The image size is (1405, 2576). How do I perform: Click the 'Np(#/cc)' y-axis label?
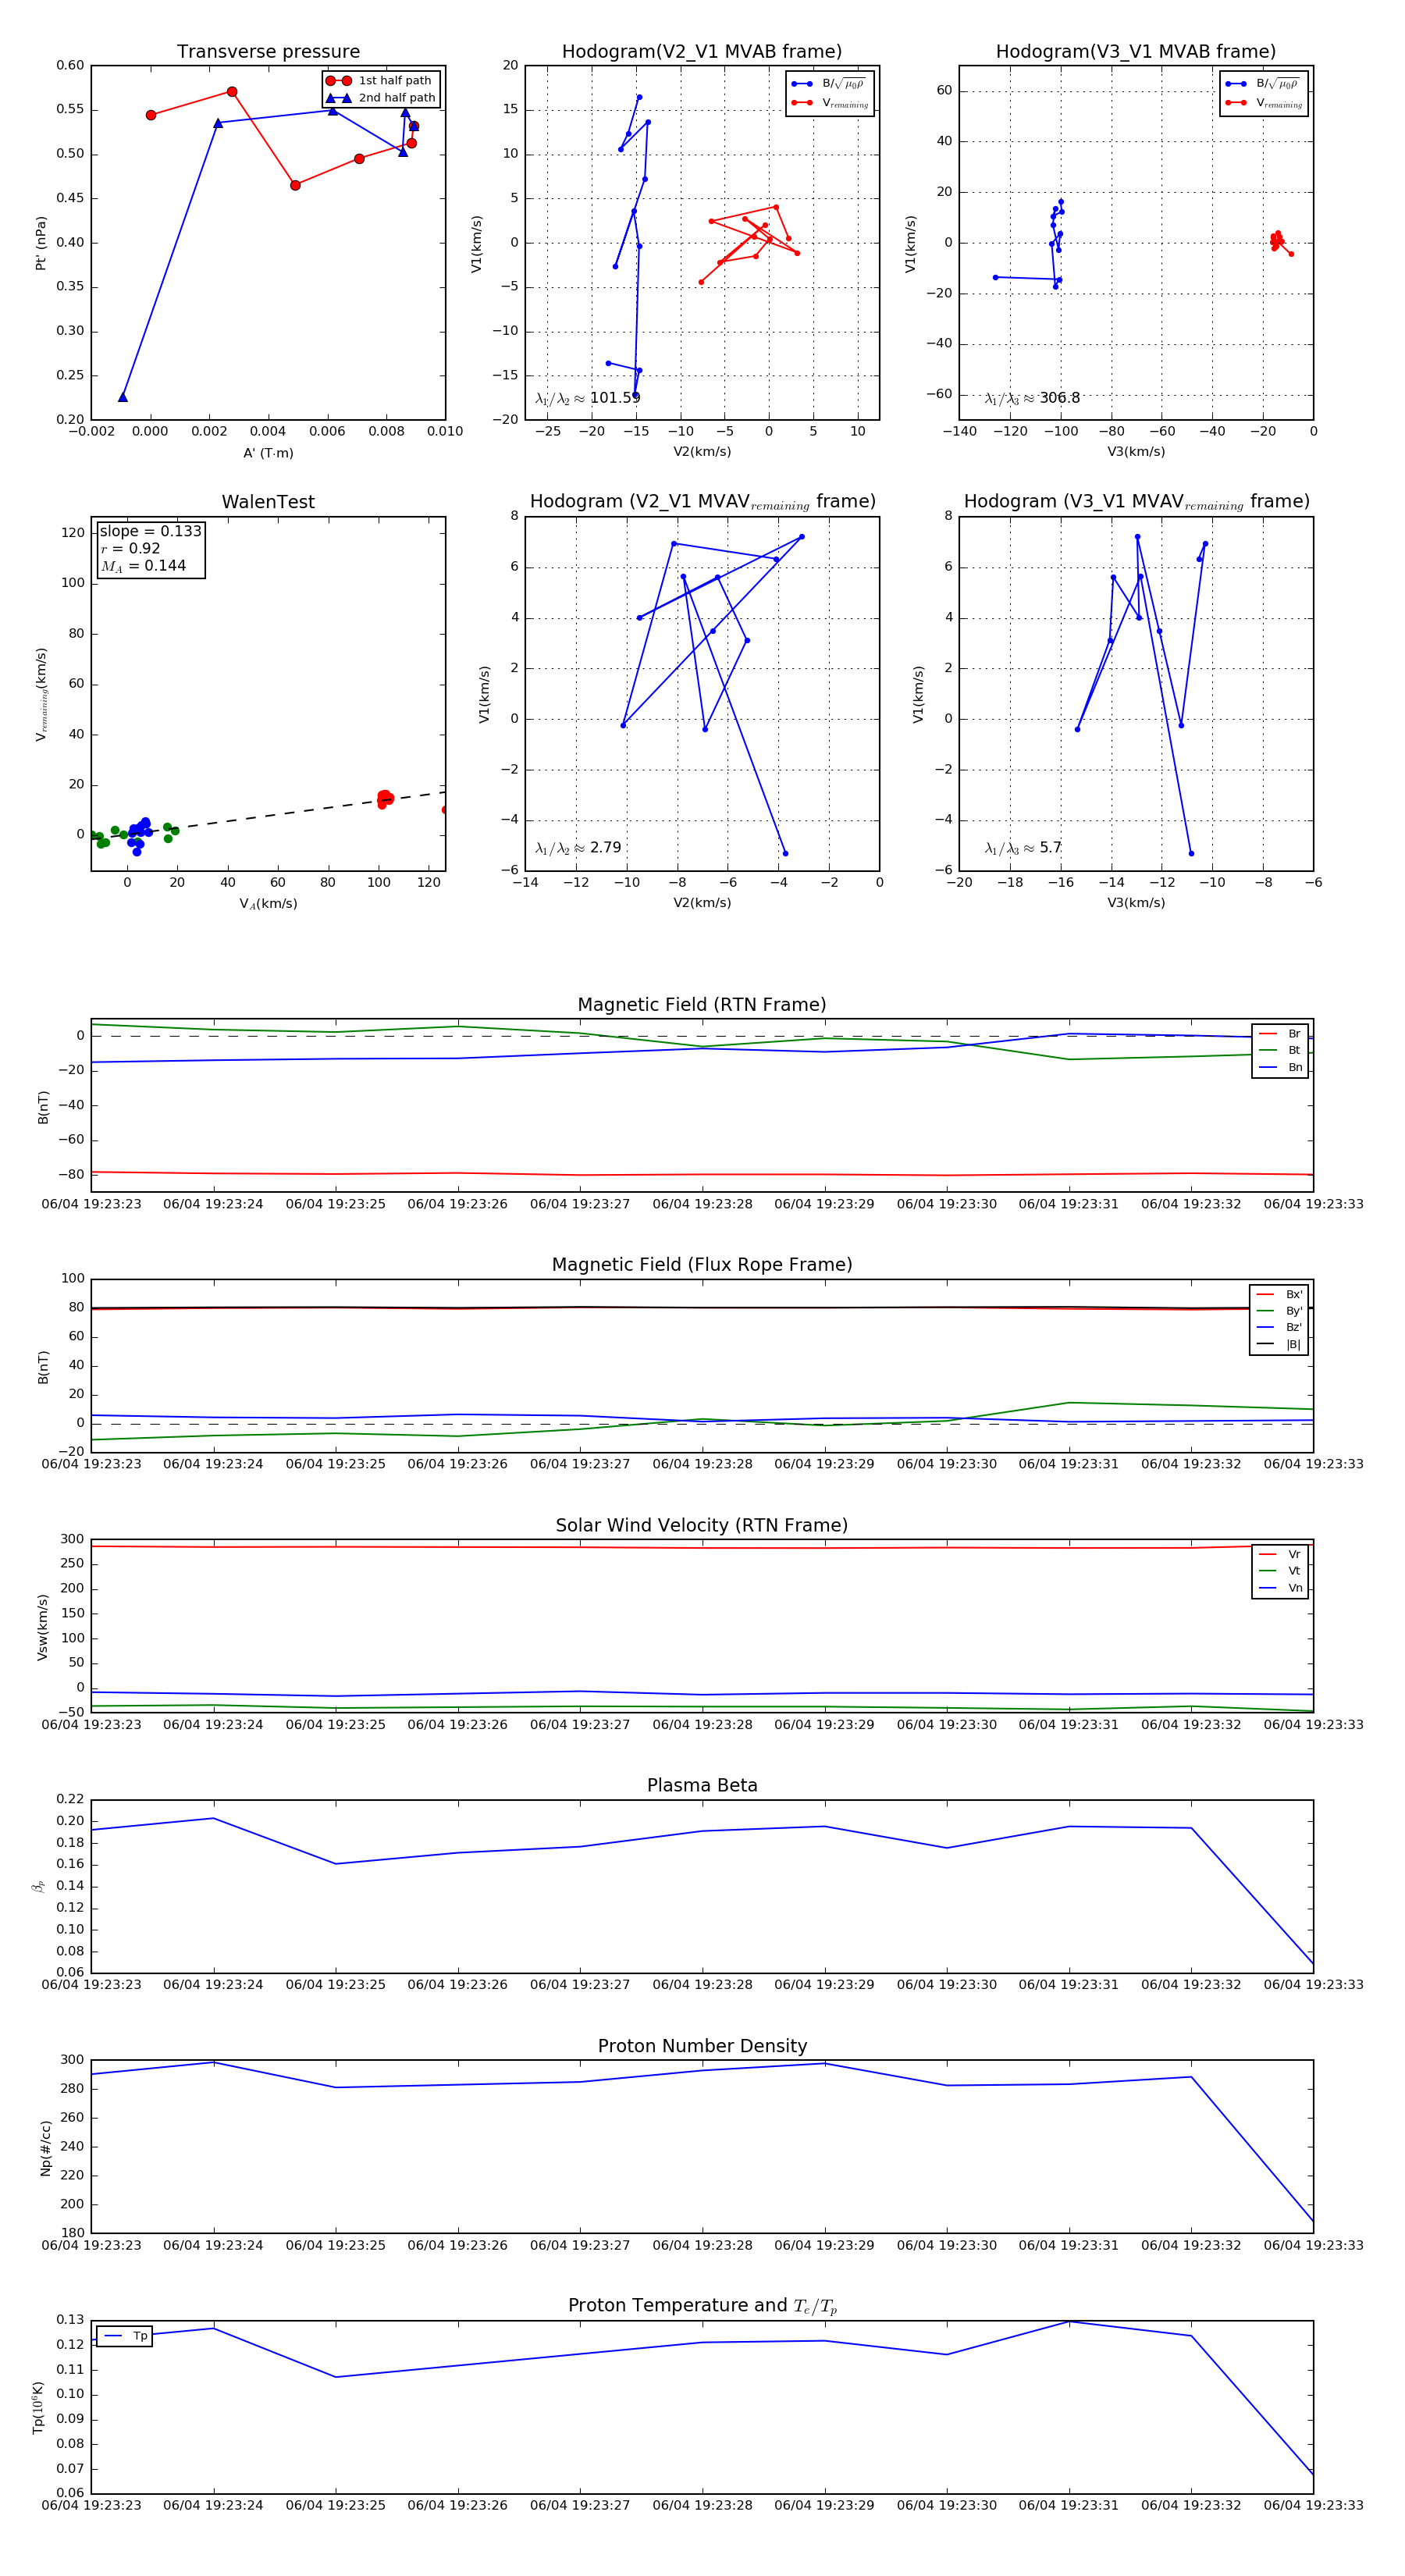pyautogui.click(x=45, y=2148)
